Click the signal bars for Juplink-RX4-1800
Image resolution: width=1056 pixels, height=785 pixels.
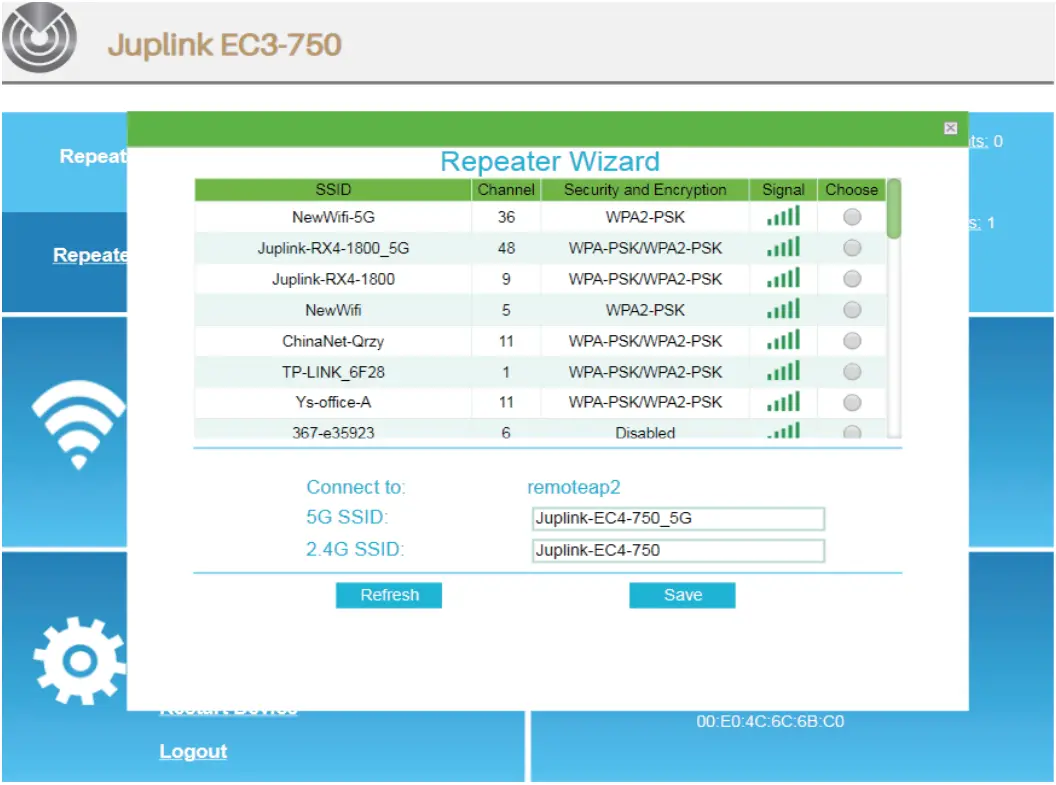(x=782, y=278)
